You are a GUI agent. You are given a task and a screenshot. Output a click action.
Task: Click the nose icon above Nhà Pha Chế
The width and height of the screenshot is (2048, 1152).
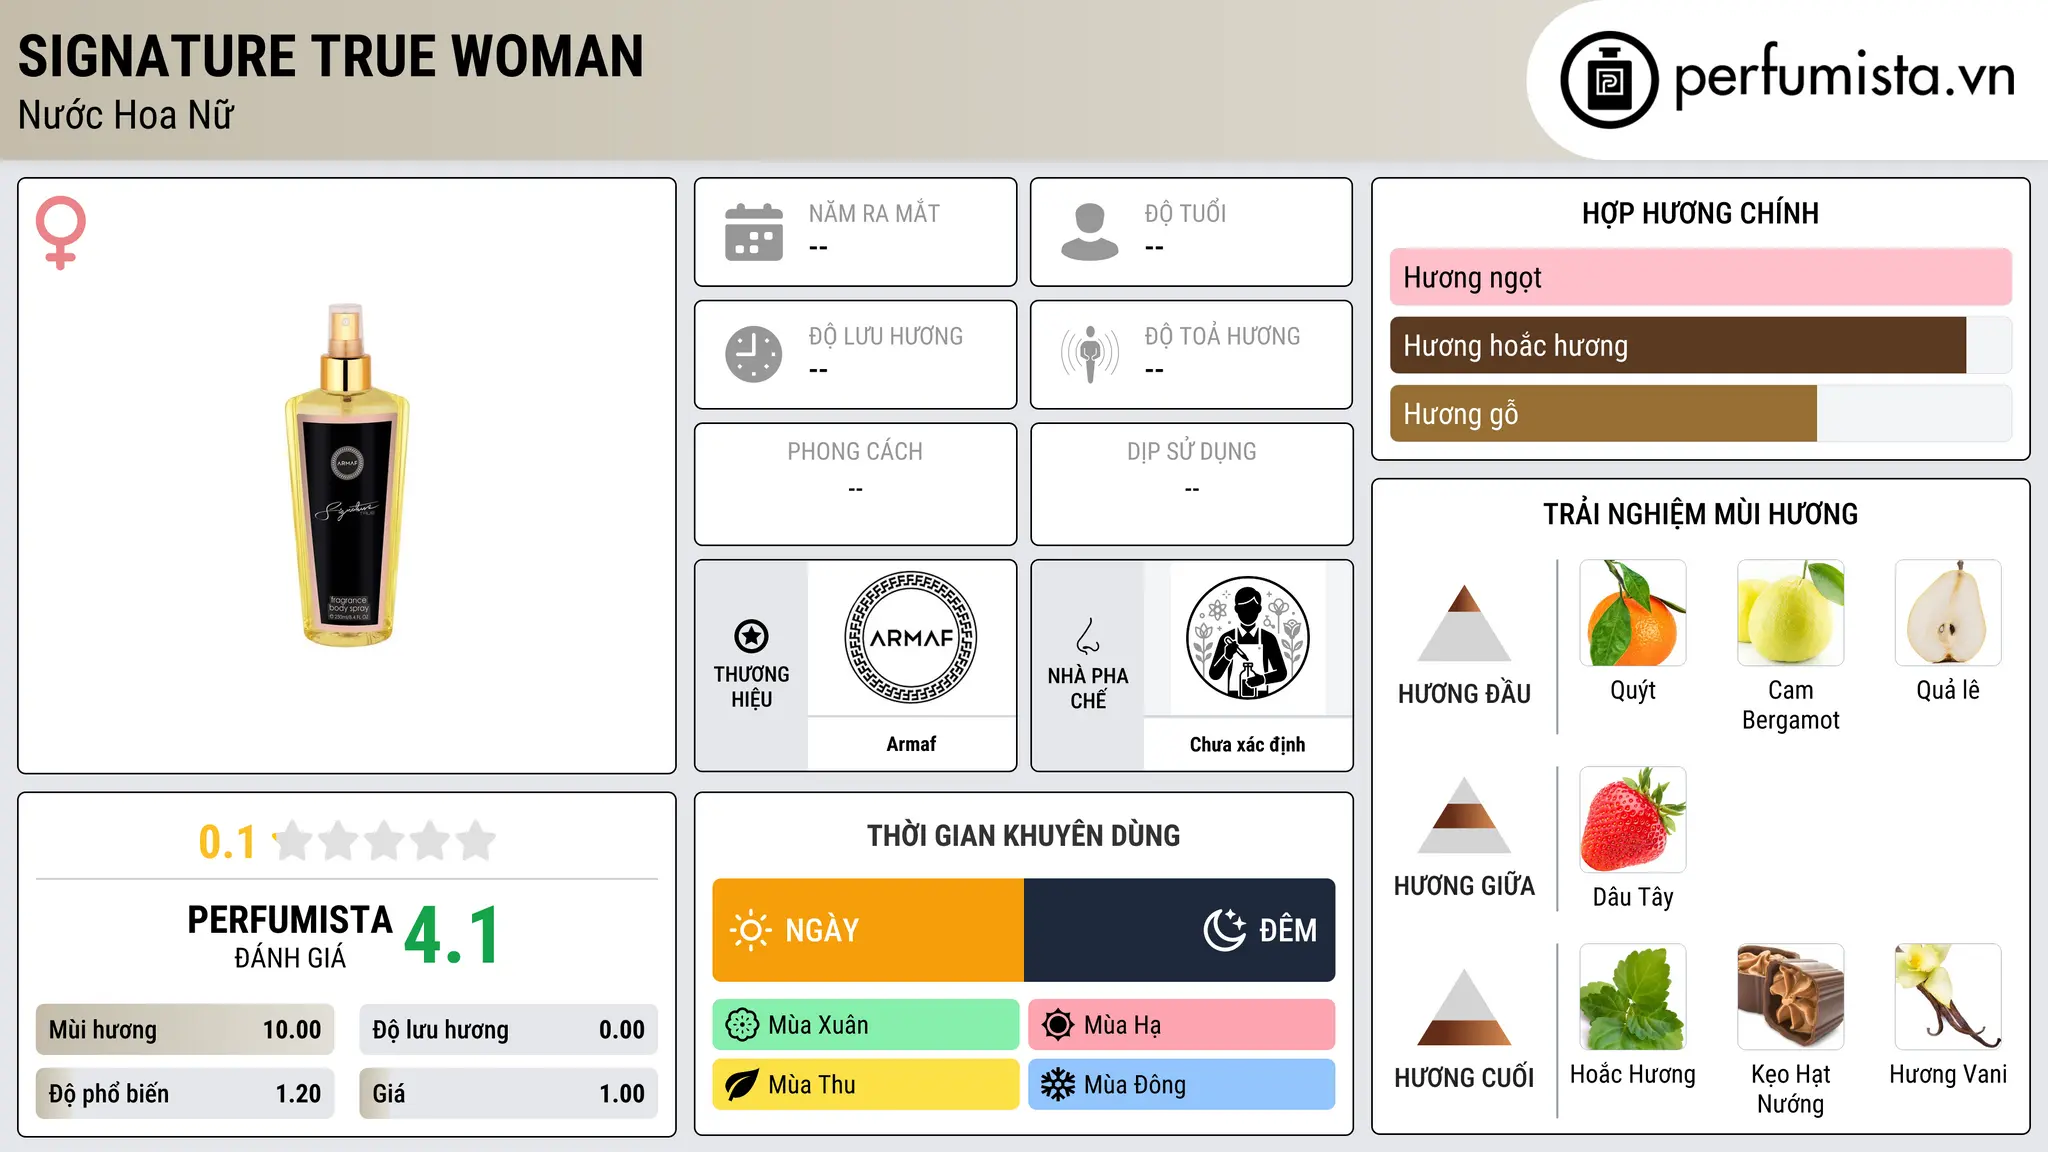[x=1088, y=636]
